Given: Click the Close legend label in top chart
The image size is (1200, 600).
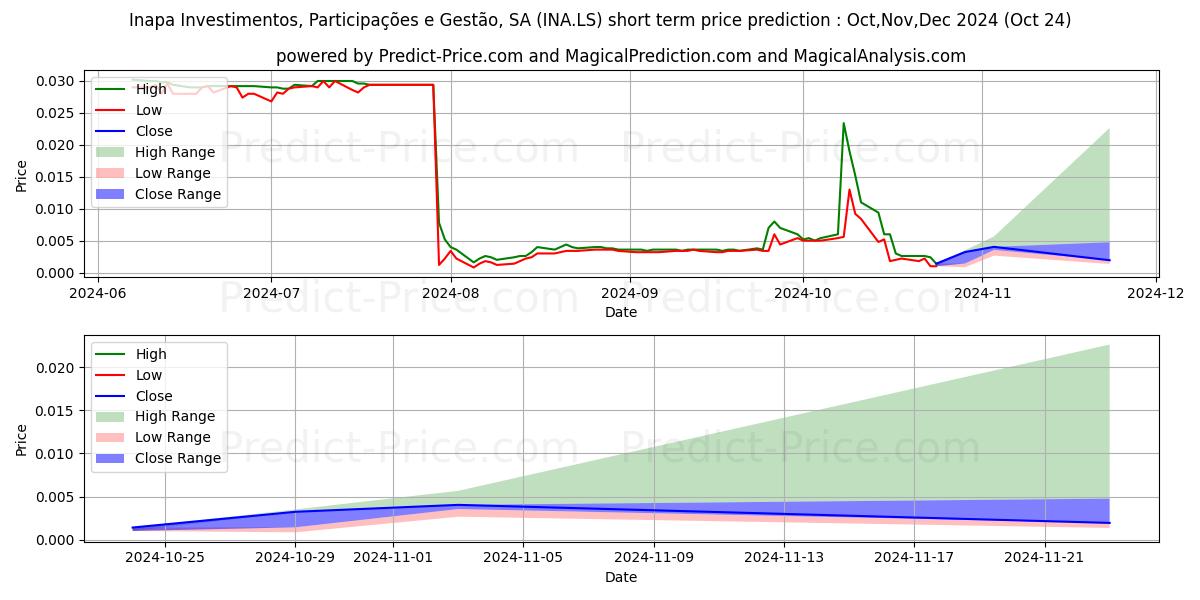Looking at the screenshot, I should coord(153,131).
